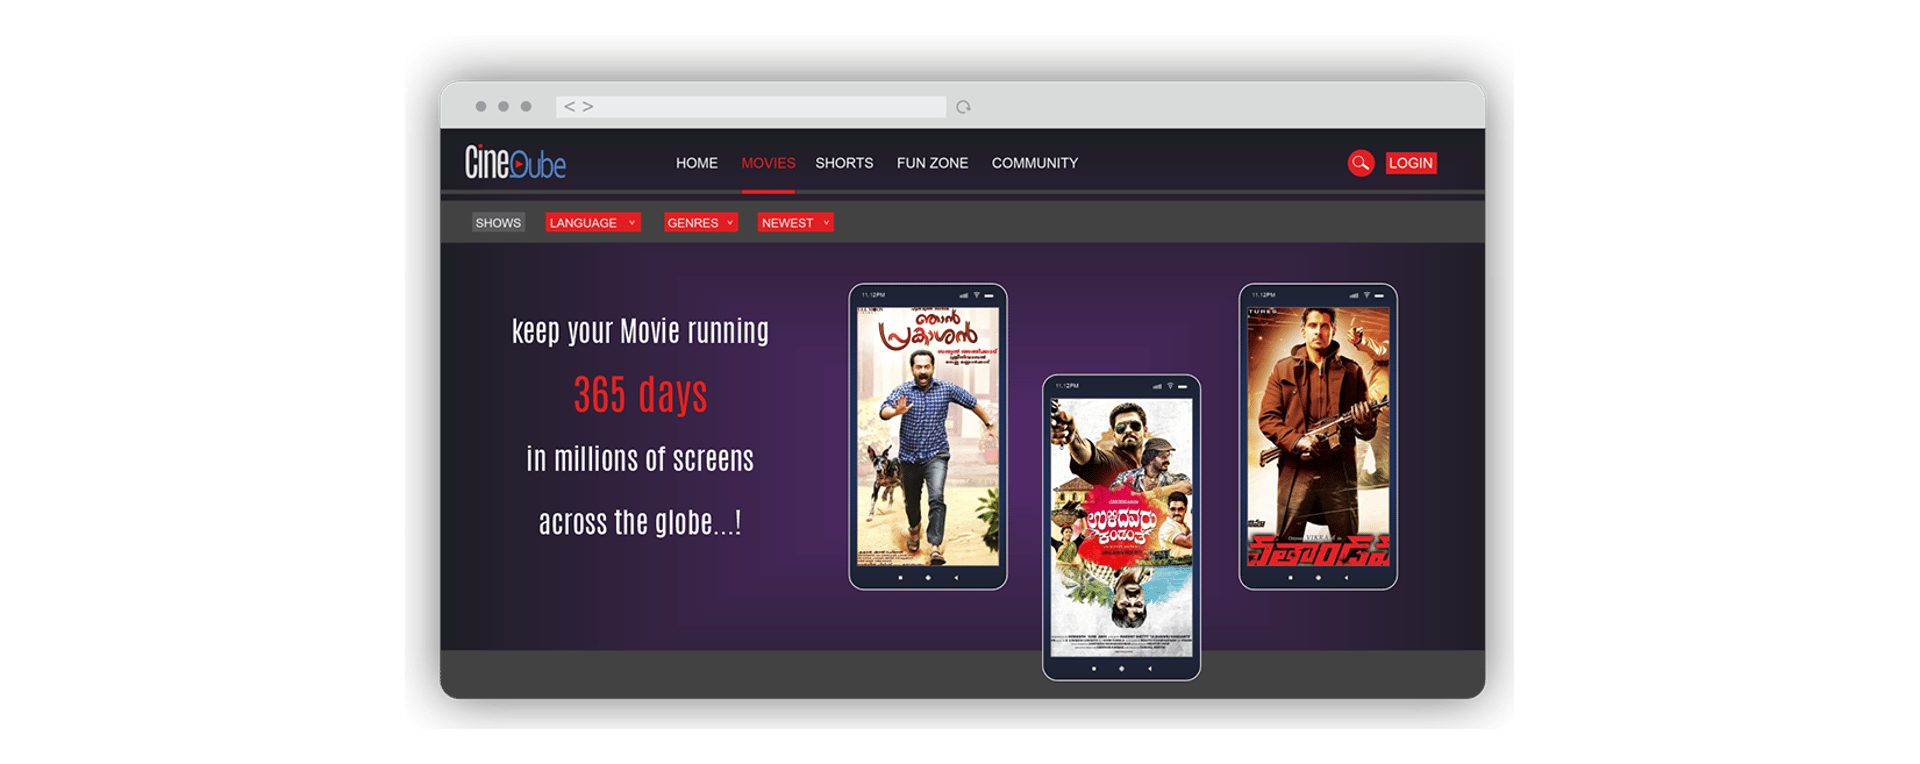Click the "across the globe...!" text
This screenshot has height=764, width=1920.
(x=640, y=522)
